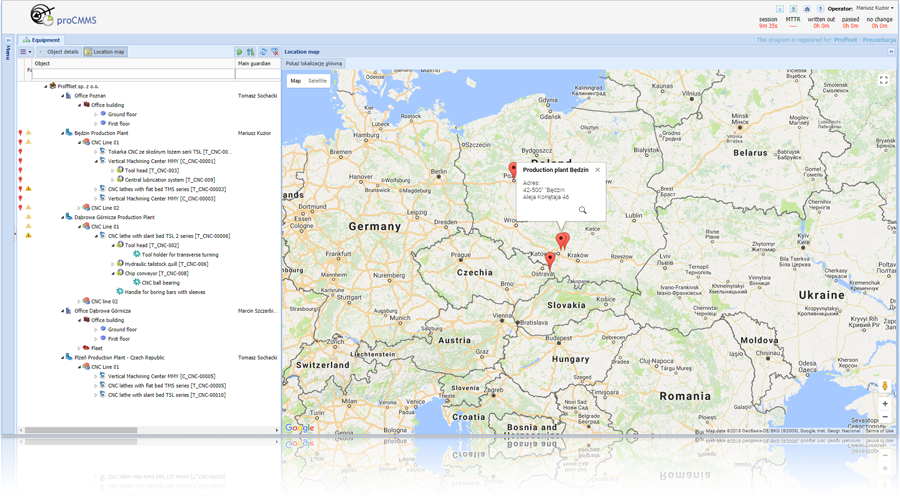Collapse the Proffnet sp. z o.o. node
The image size is (900, 499).
coord(46,86)
